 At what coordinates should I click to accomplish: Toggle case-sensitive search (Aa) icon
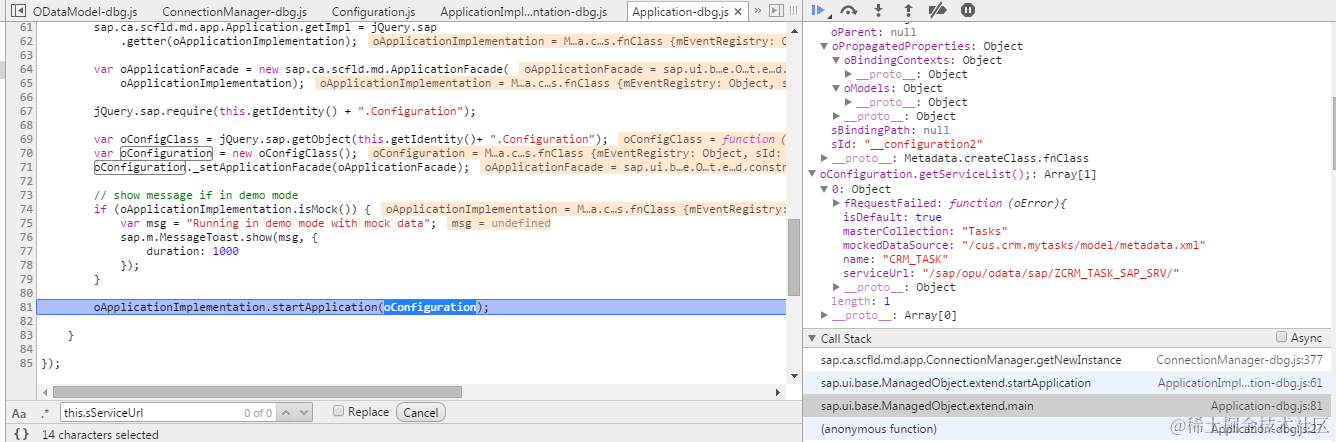pos(19,413)
